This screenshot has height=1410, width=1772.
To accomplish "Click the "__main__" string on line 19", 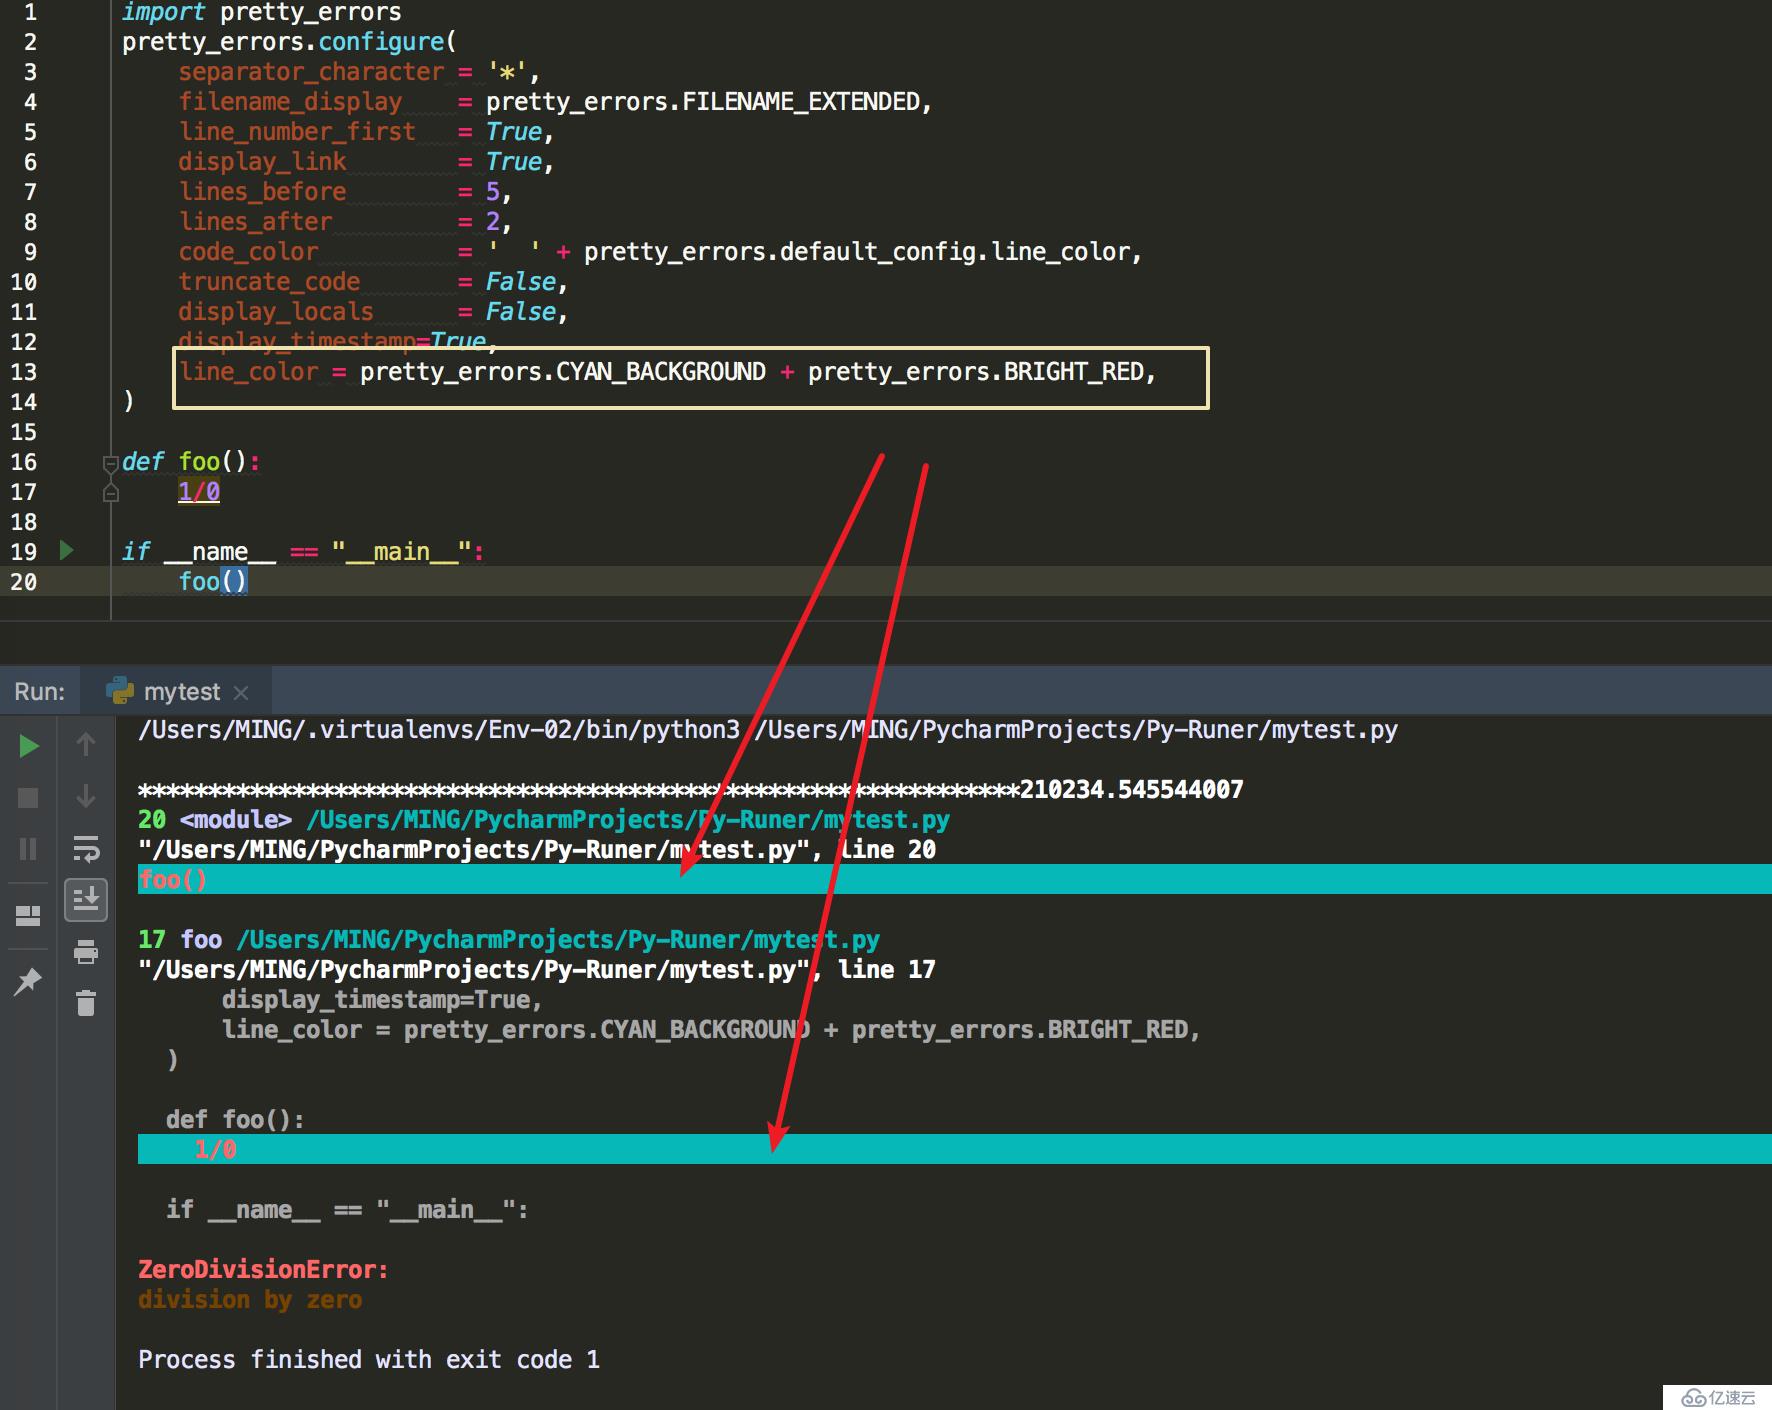I will point(402,552).
